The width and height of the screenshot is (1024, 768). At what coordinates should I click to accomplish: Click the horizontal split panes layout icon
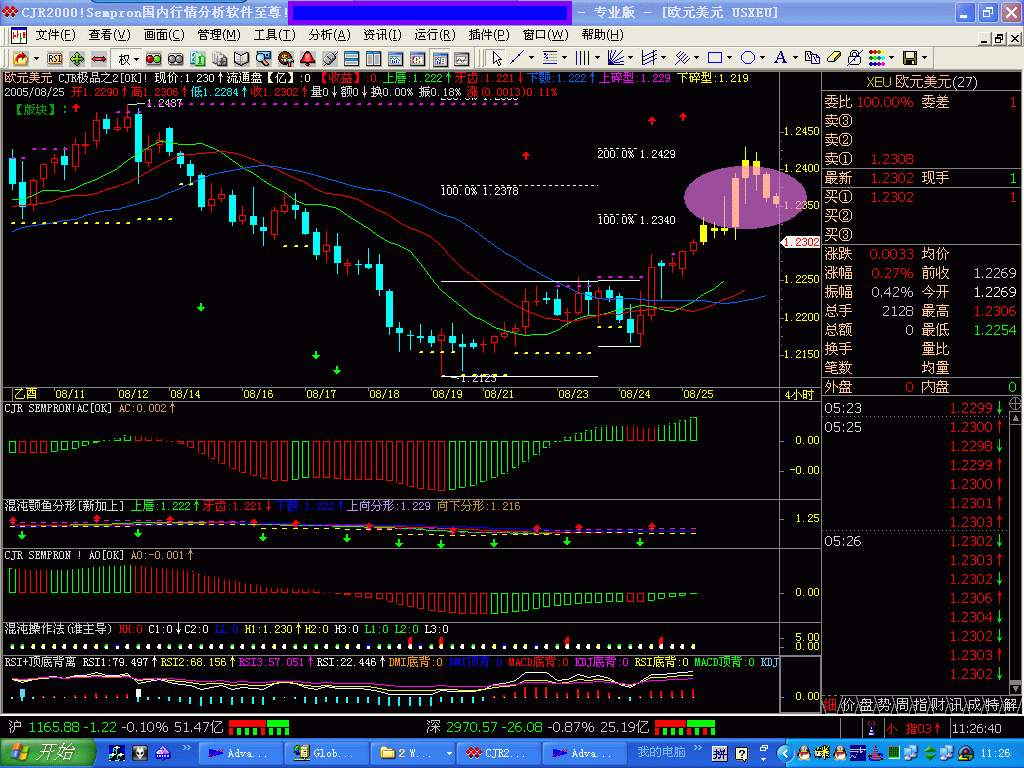pos(351,59)
